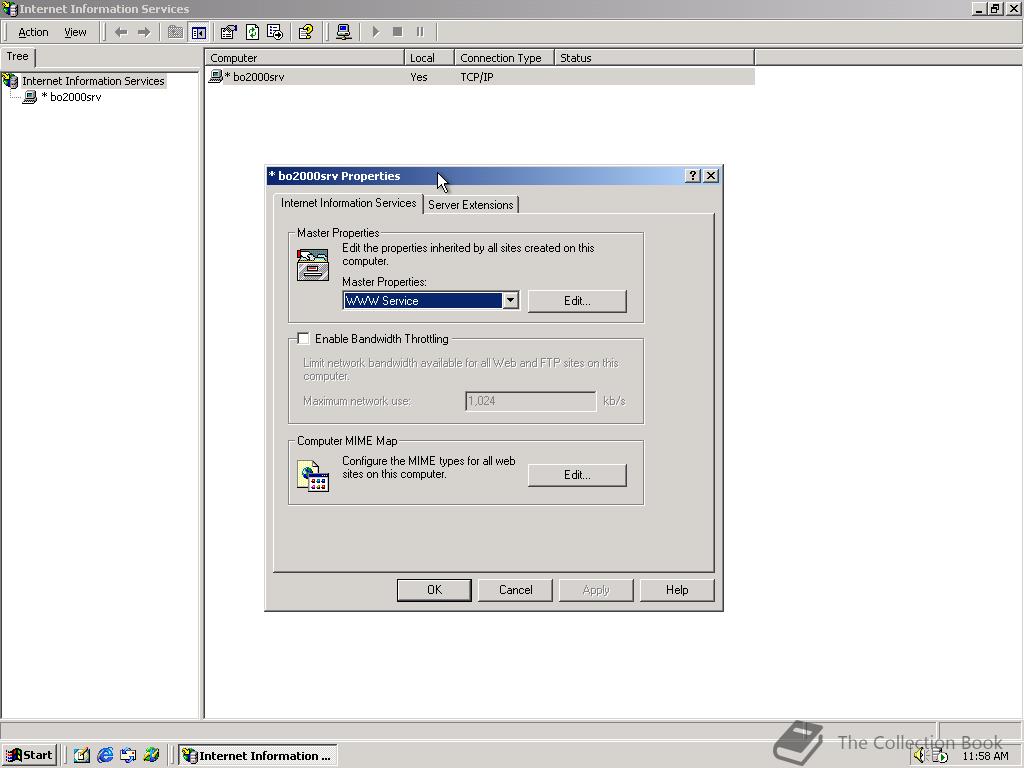Toggle the Show/Hide Console Tree icon
The width and height of the screenshot is (1024, 768).
click(199, 32)
